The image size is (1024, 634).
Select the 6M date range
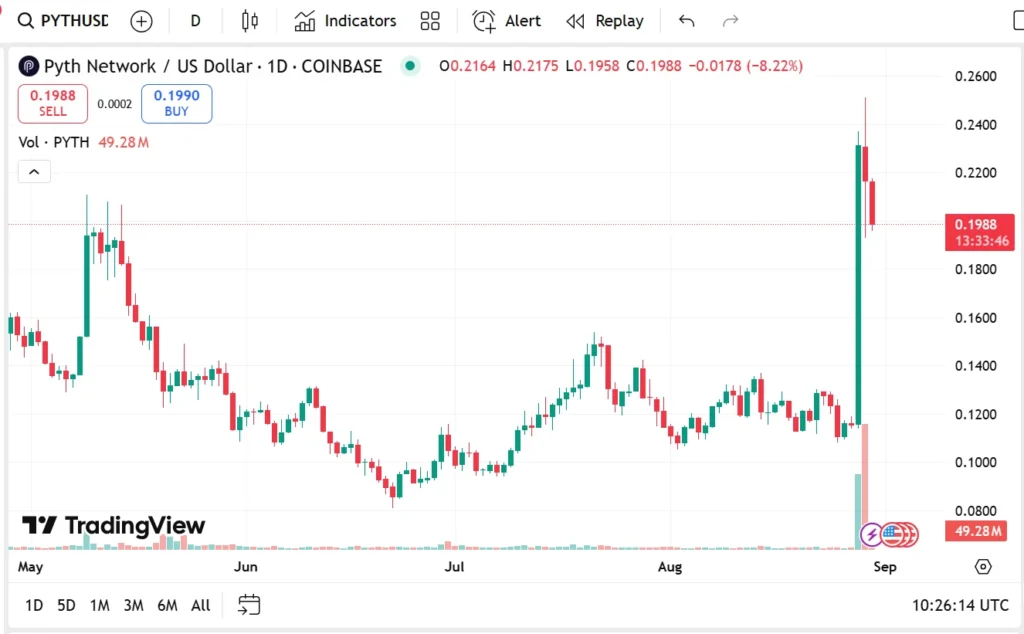point(167,605)
